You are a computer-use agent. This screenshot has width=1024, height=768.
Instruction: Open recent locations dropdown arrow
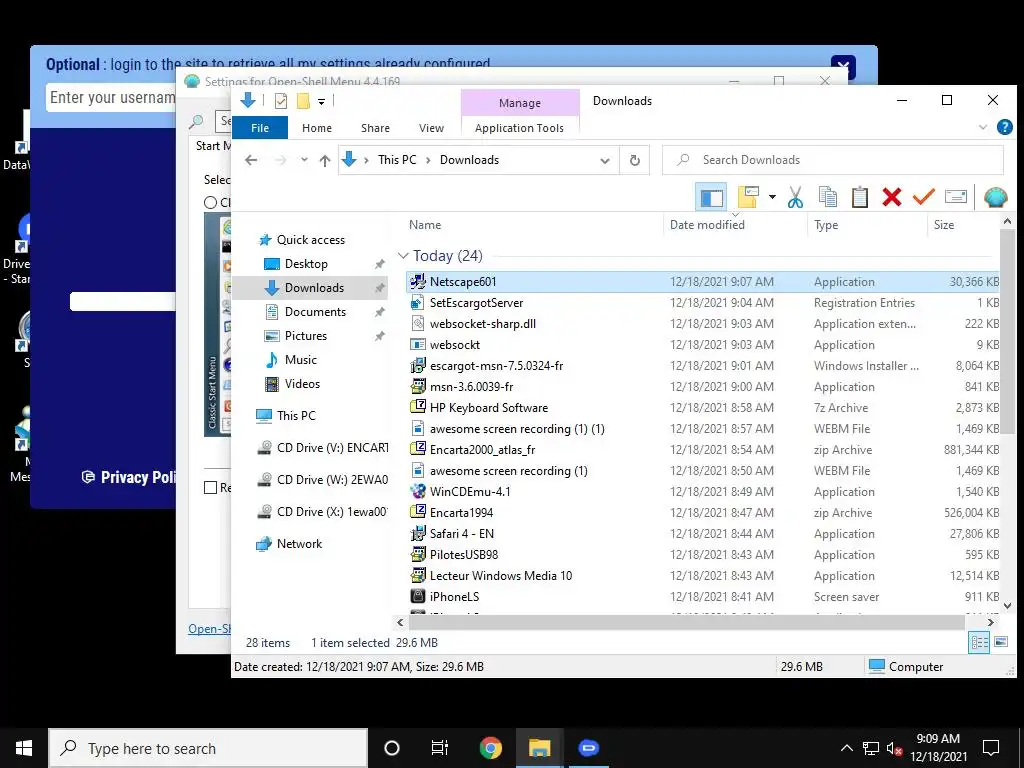point(304,160)
